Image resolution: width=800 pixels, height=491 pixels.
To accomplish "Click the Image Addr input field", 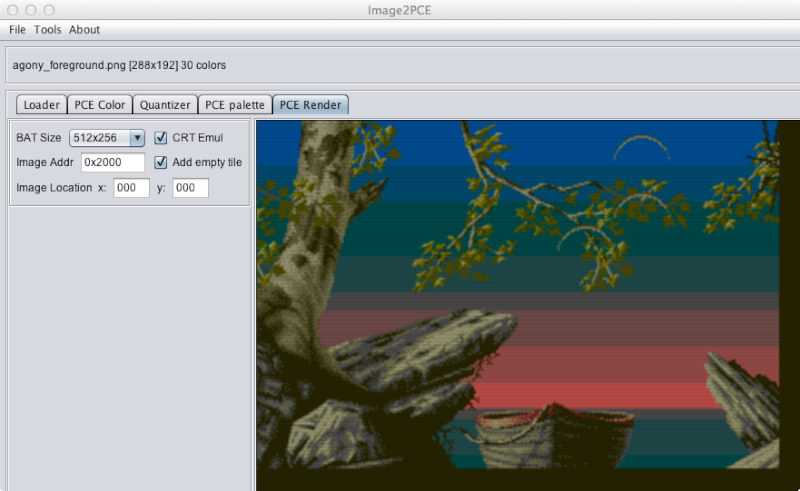I will 113,162.
